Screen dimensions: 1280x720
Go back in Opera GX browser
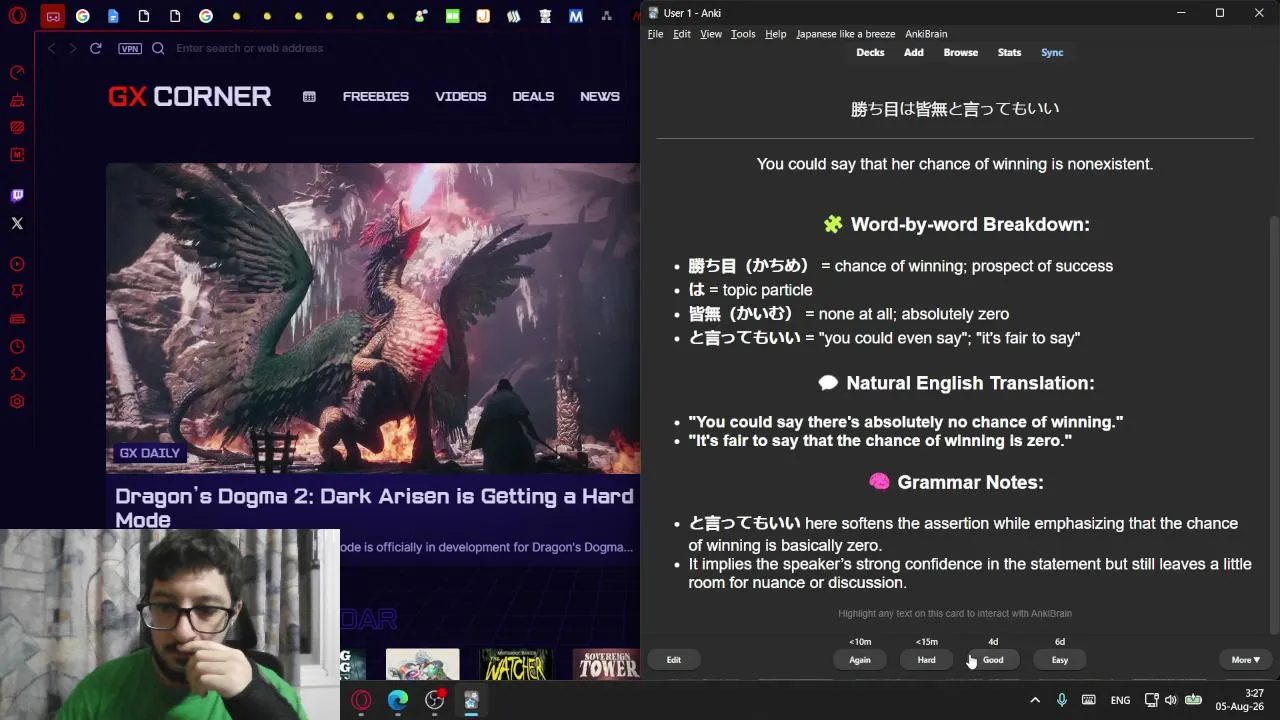(52, 48)
